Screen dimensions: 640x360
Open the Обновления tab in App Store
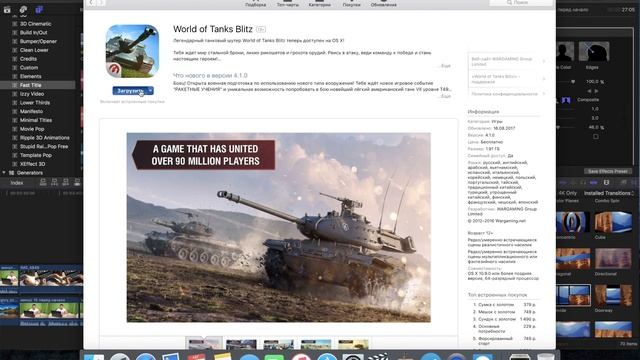383,4
